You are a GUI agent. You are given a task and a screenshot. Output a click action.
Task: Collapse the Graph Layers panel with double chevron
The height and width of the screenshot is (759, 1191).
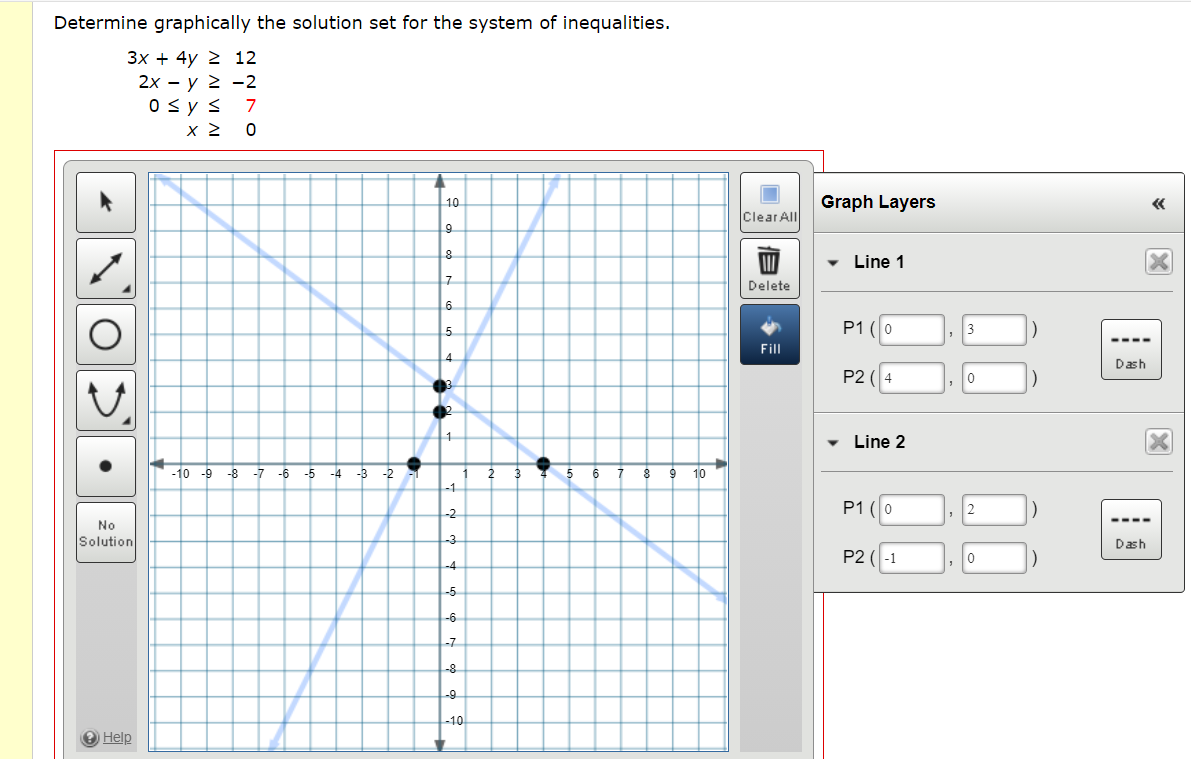pos(1157,203)
